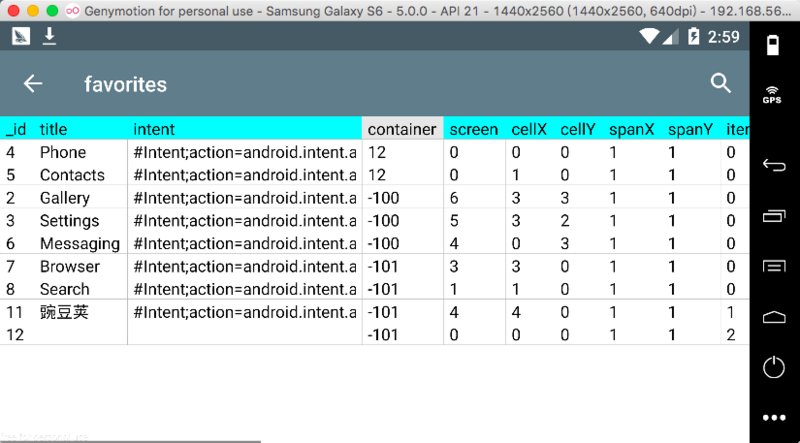Screen dimensions: 800x443
Task: Select the Browser title cell
Action: click(70, 266)
